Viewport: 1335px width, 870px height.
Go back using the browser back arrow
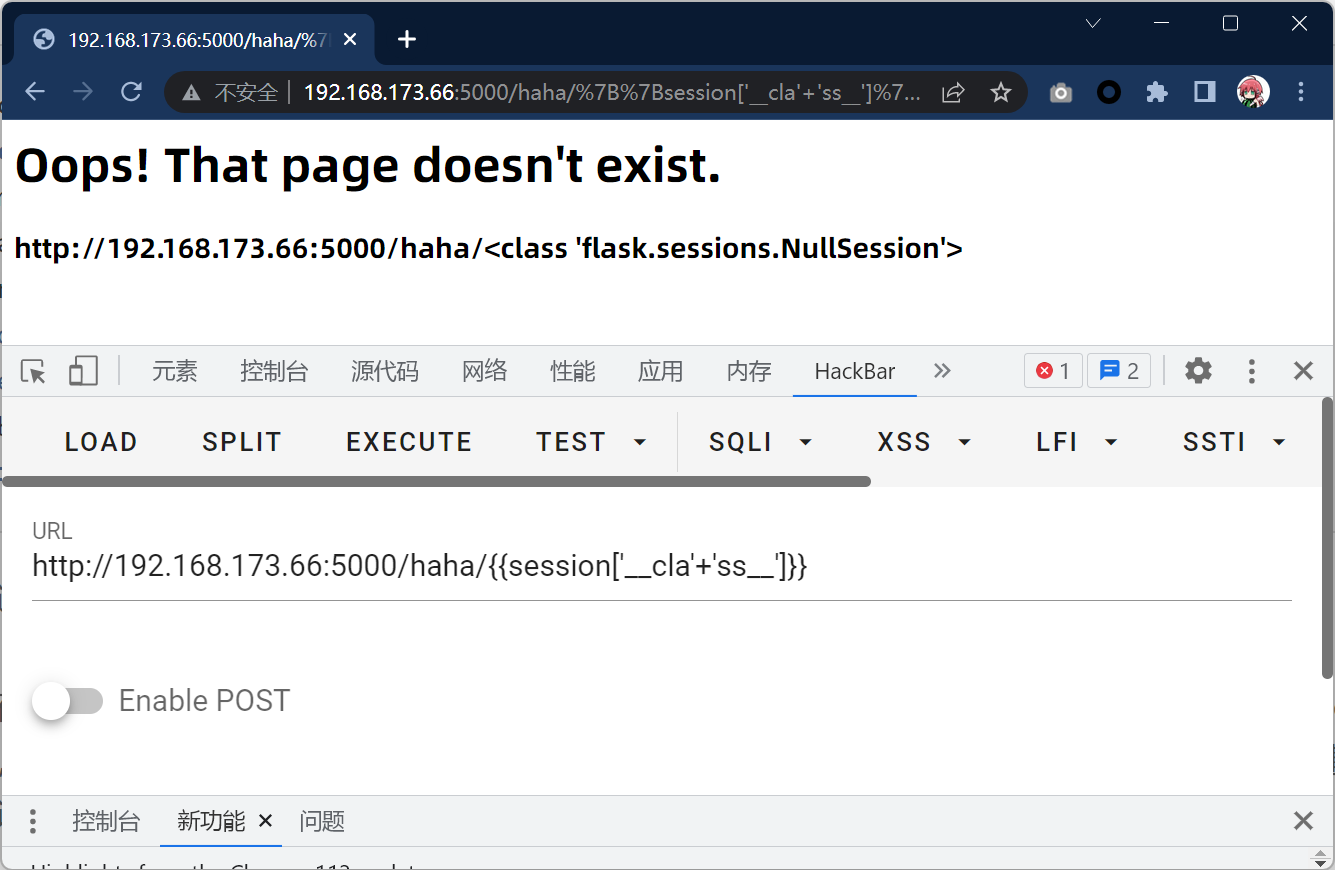[x=35, y=93]
